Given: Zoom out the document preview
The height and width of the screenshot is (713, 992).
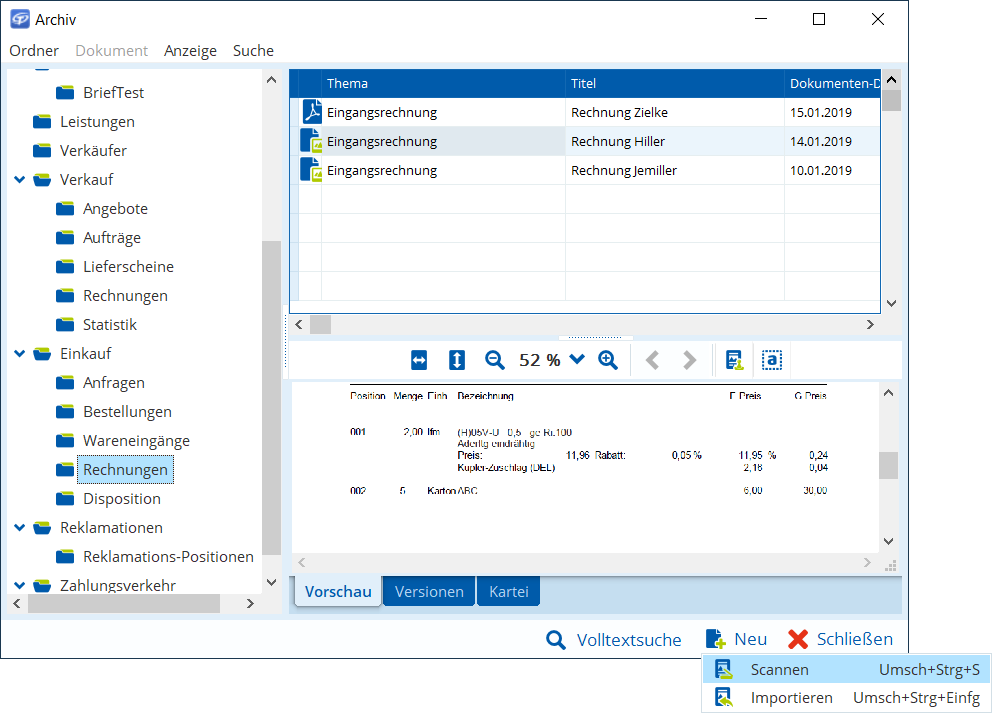Looking at the screenshot, I should [x=495, y=360].
